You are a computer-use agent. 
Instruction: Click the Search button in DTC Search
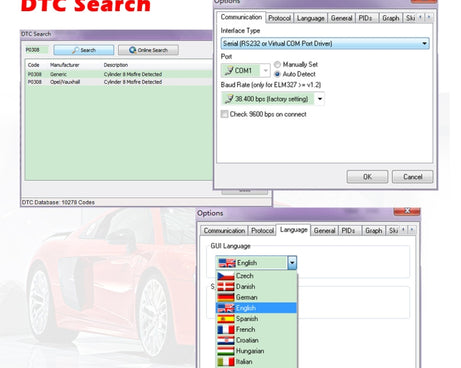click(x=84, y=50)
